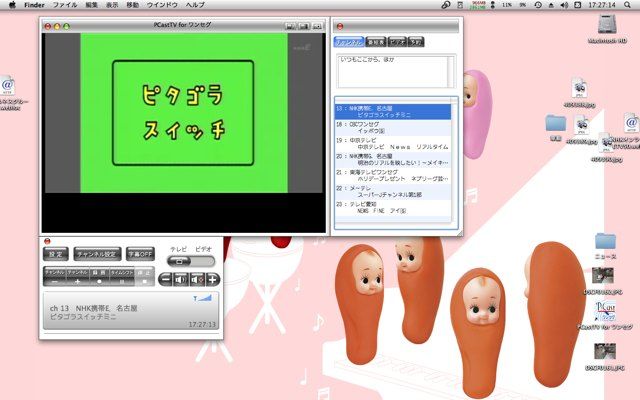Toggle the 字幕OFF subtitles button

(140, 254)
